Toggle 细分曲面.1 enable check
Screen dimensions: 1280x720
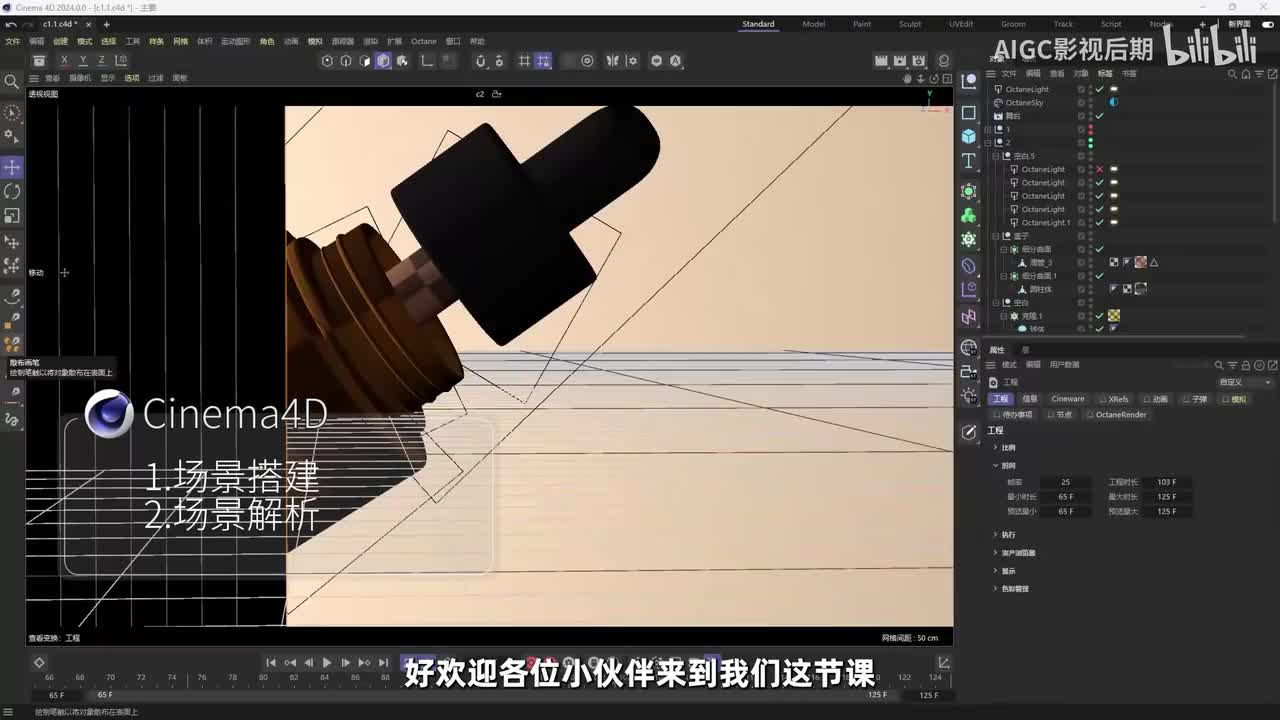click(x=1100, y=276)
